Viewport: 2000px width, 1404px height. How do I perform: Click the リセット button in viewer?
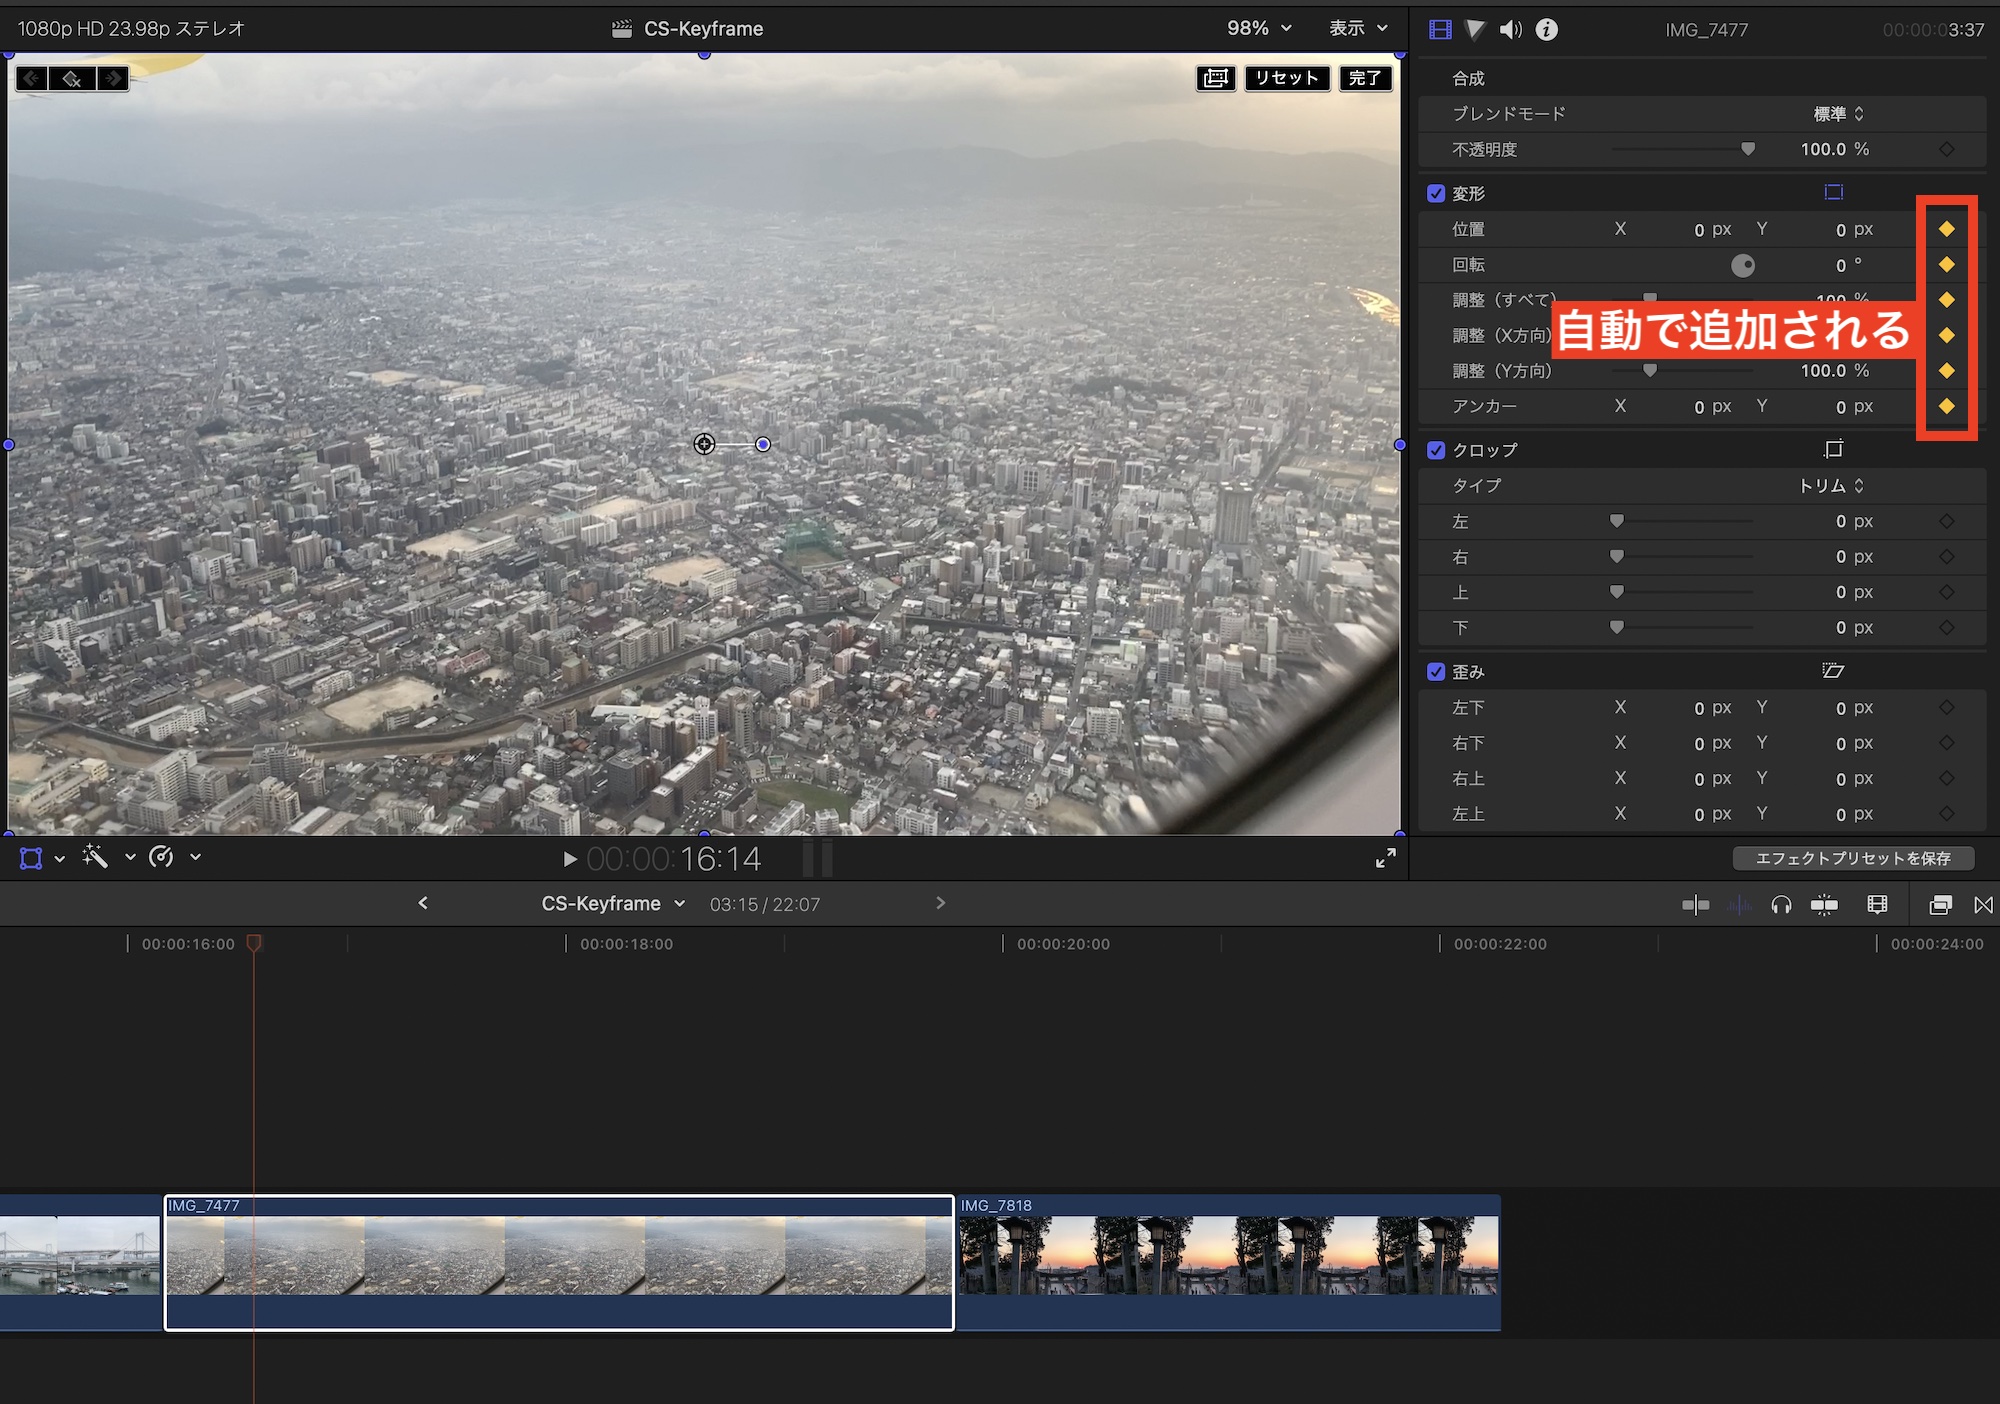click(x=1287, y=78)
